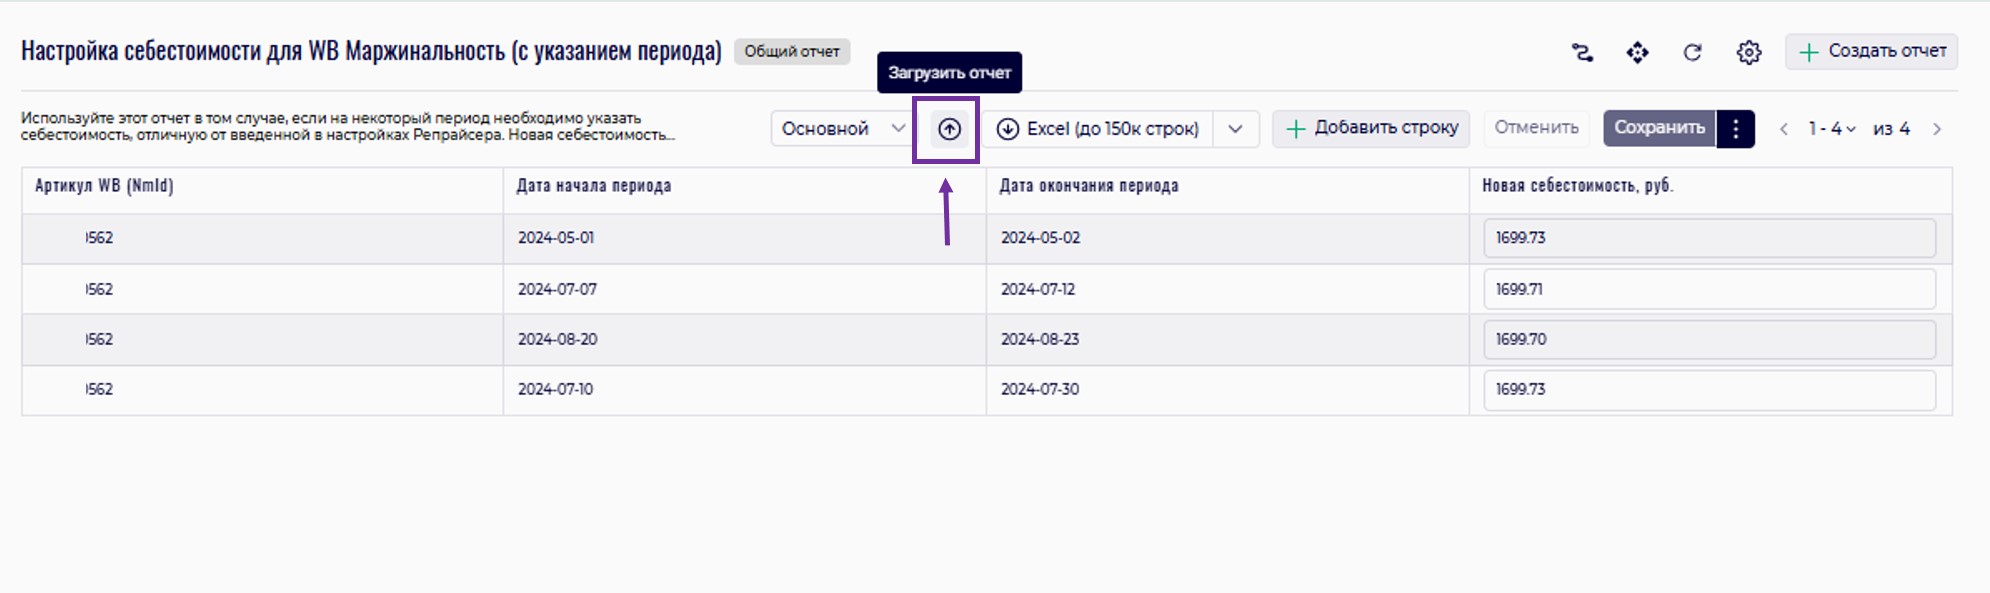Click the Сохранить button
1990x593 pixels.
pyautogui.click(x=1660, y=128)
